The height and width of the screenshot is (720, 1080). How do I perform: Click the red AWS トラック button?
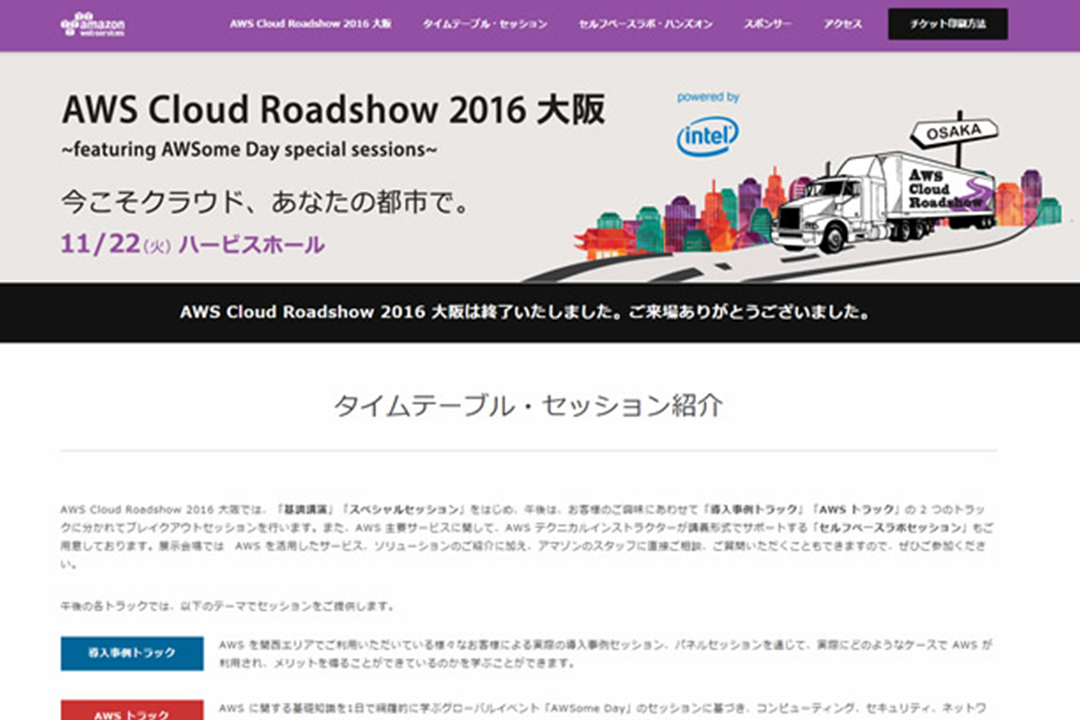(x=132, y=710)
